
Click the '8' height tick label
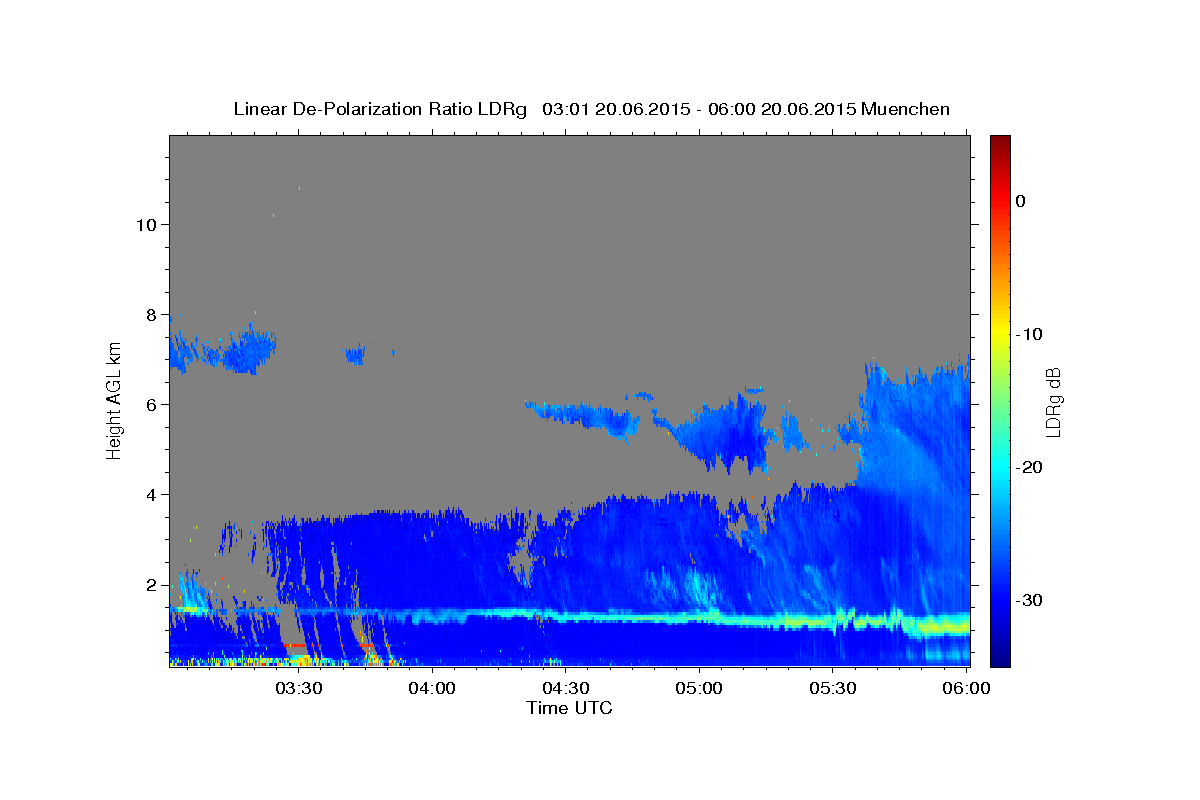tap(151, 314)
